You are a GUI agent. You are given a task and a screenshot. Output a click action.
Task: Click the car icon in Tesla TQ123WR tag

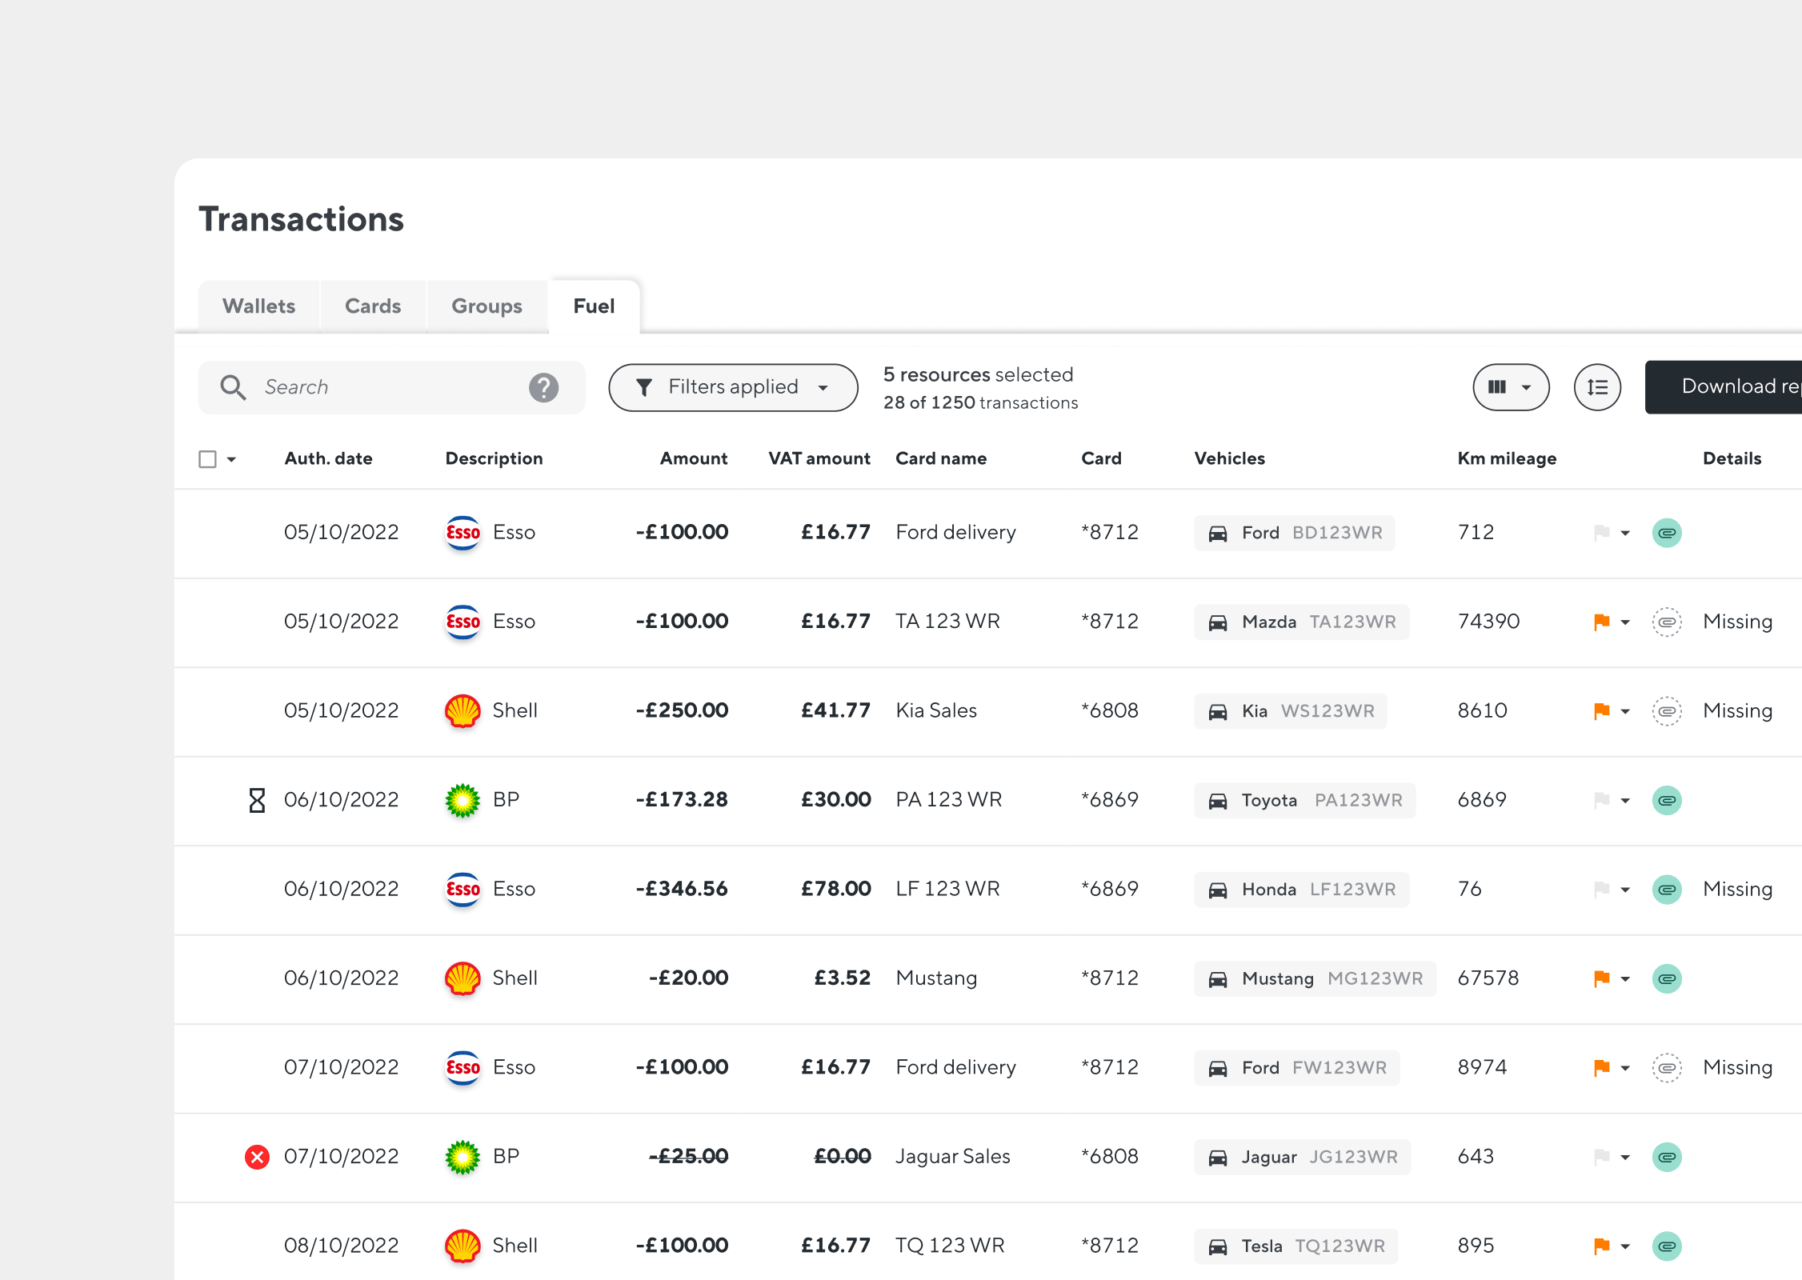point(1218,1247)
